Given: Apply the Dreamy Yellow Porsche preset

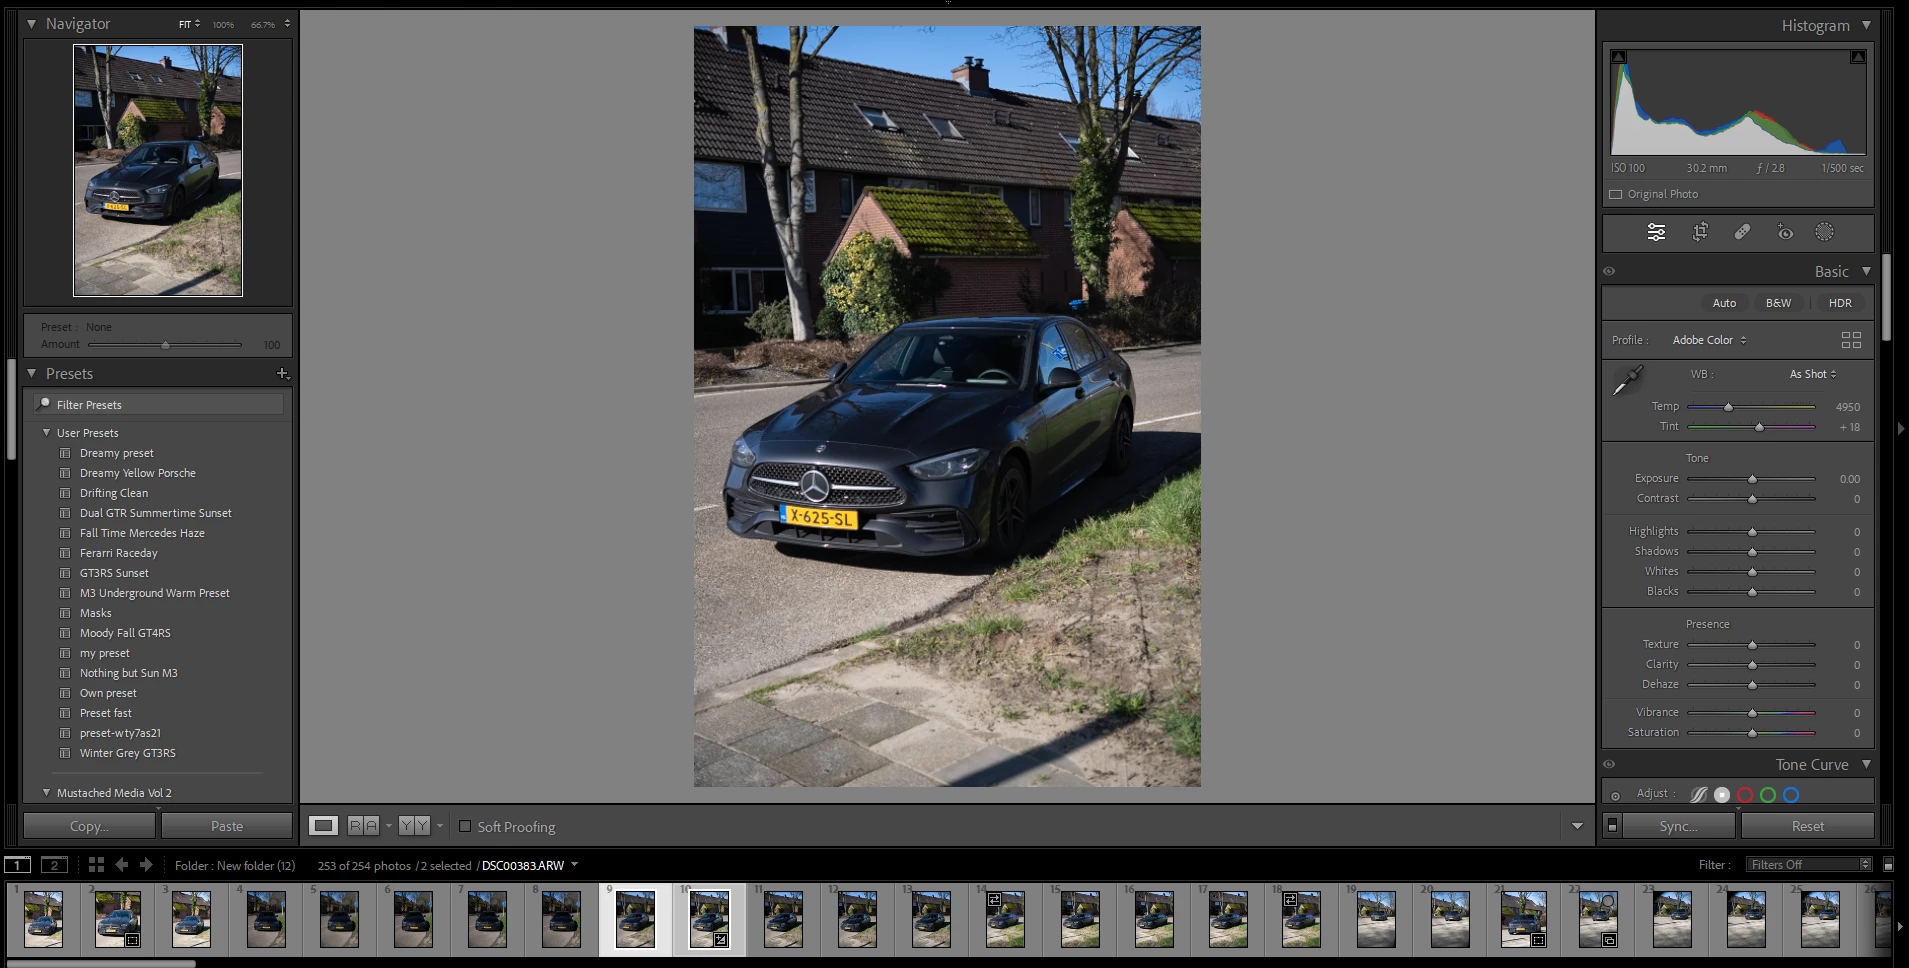Looking at the screenshot, I should click(x=138, y=473).
